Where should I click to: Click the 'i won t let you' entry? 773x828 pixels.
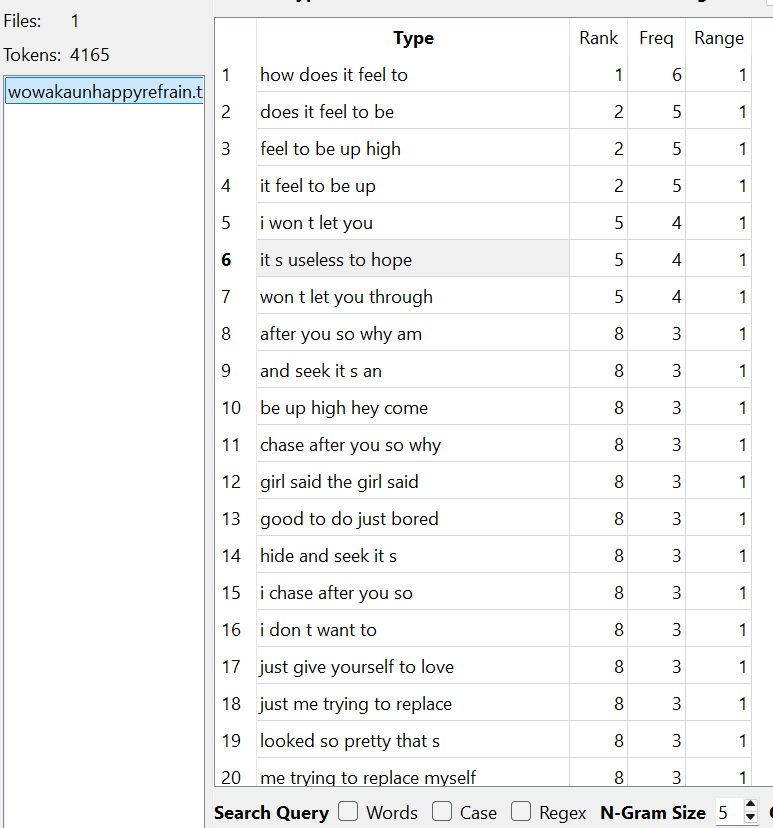316,223
